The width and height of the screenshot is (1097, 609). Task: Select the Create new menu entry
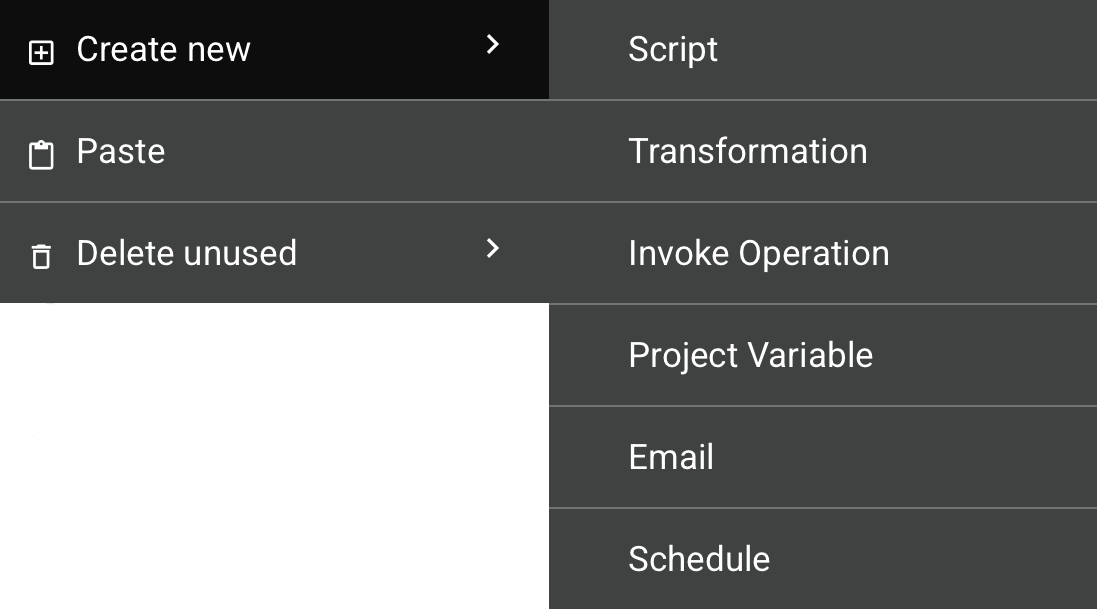point(164,49)
